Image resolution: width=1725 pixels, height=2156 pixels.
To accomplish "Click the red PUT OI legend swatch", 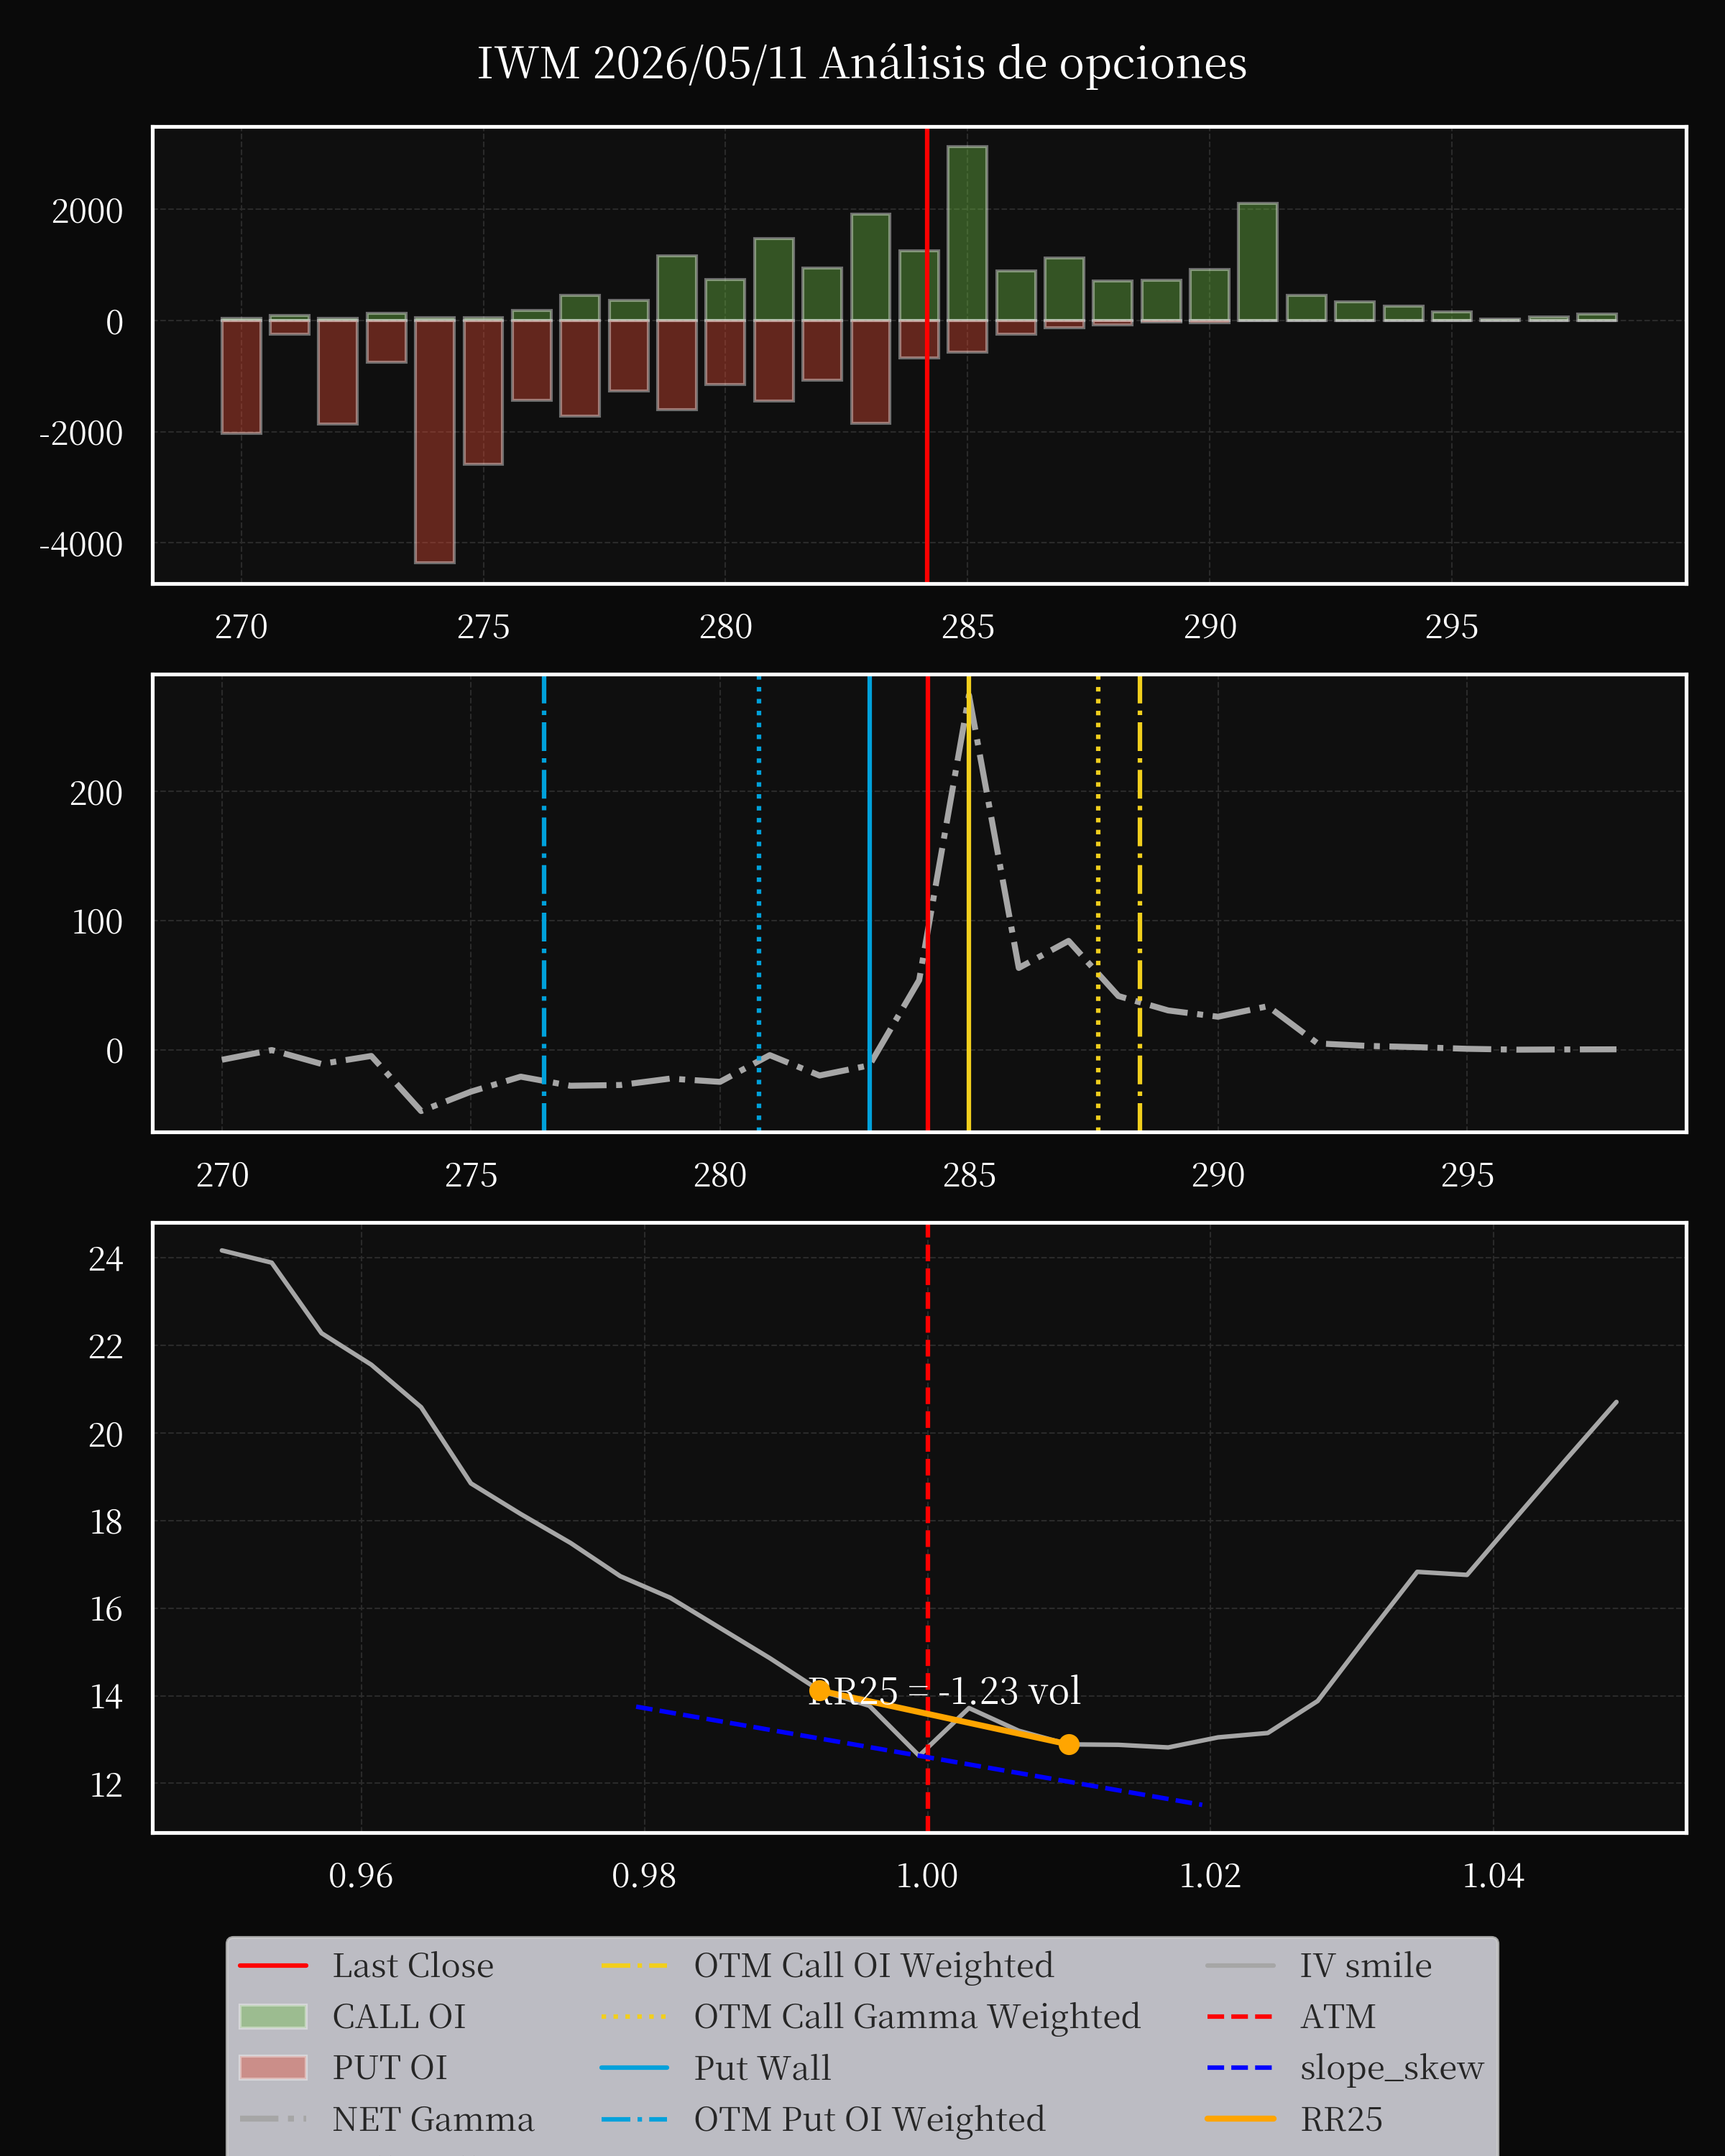I will coord(273,2068).
